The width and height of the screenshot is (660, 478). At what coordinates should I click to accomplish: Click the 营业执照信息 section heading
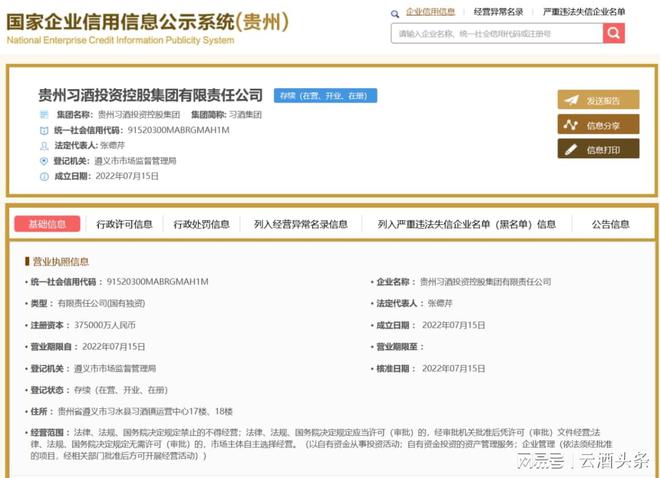61,262
